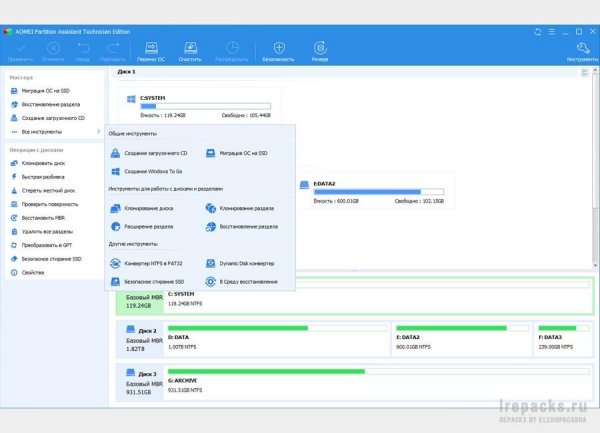600x433 pixels.
Task: Click the Распределить toolbar icon
Action: pos(232,52)
